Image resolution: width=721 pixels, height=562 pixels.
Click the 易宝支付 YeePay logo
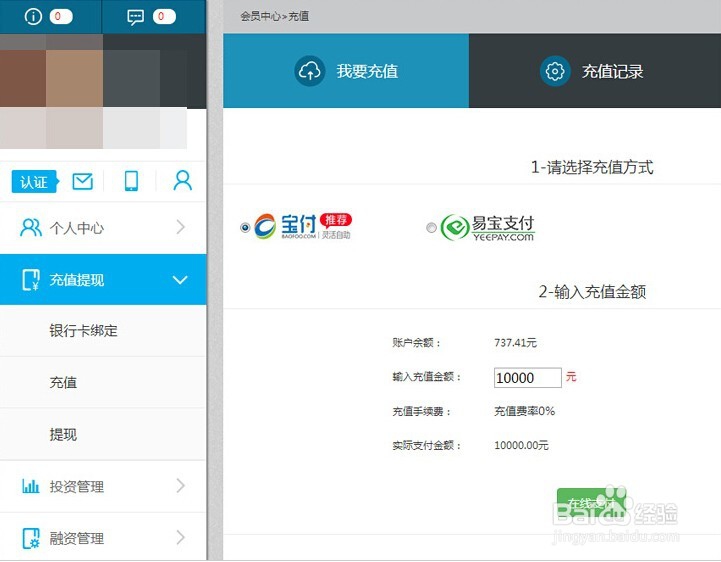tap(487, 228)
